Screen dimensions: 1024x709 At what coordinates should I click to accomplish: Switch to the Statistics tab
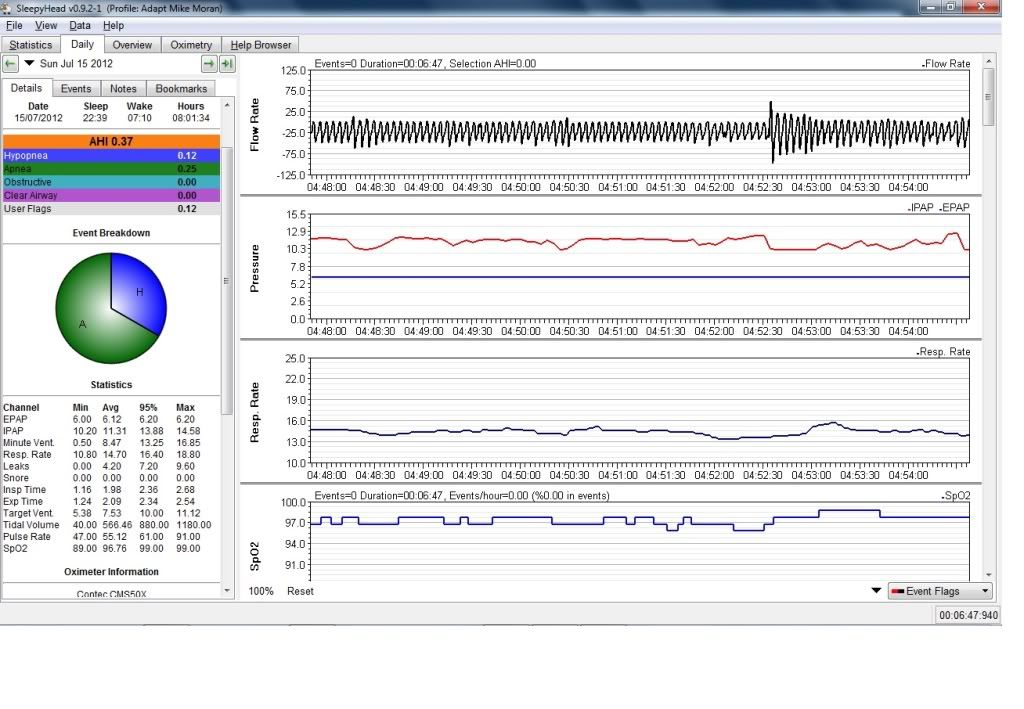31,45
